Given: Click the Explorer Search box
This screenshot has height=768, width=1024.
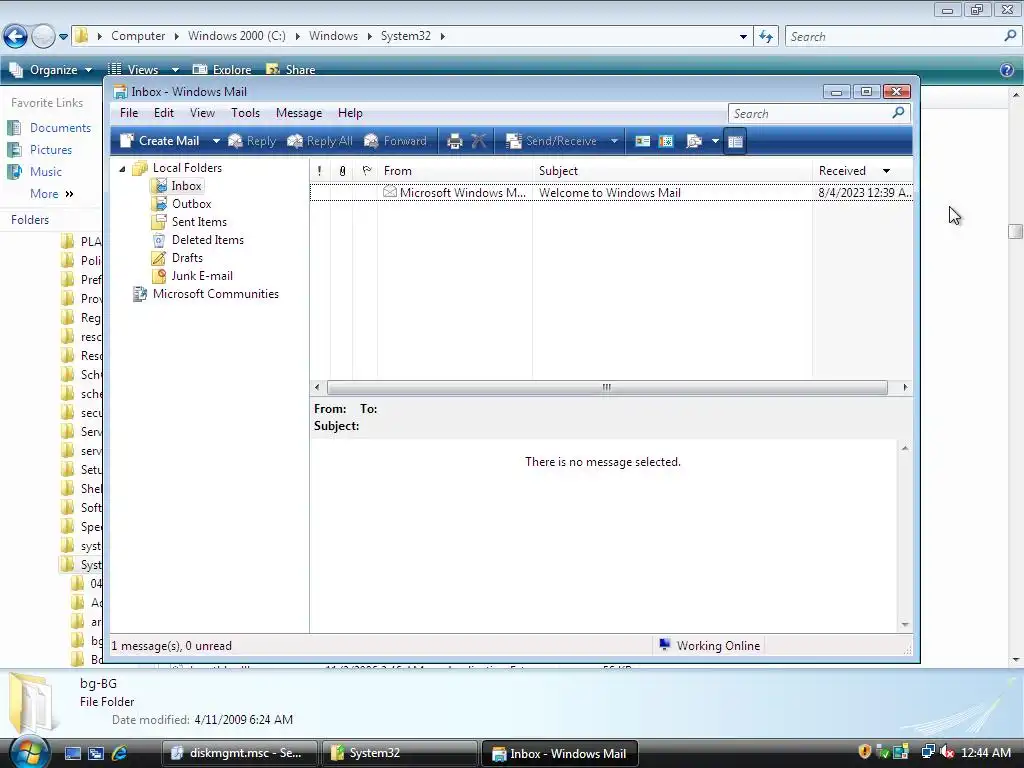Looking at the screenshot, I should [x=895, y=37].
